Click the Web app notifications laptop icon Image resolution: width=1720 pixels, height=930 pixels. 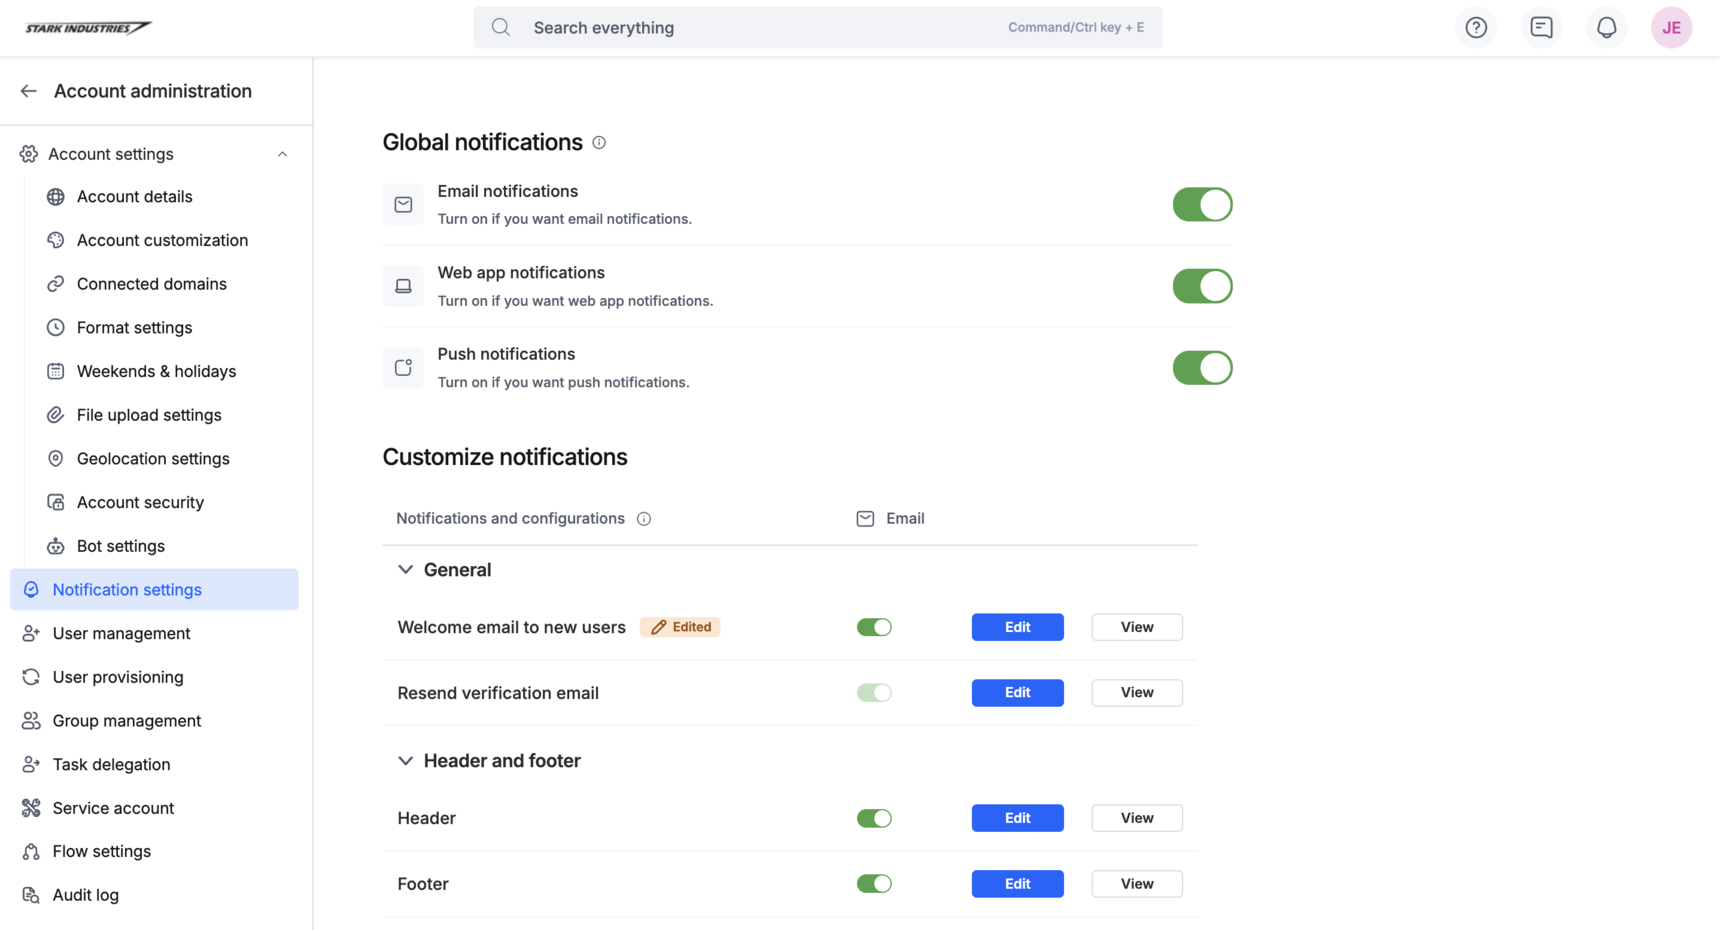click(x=403, y=287)
